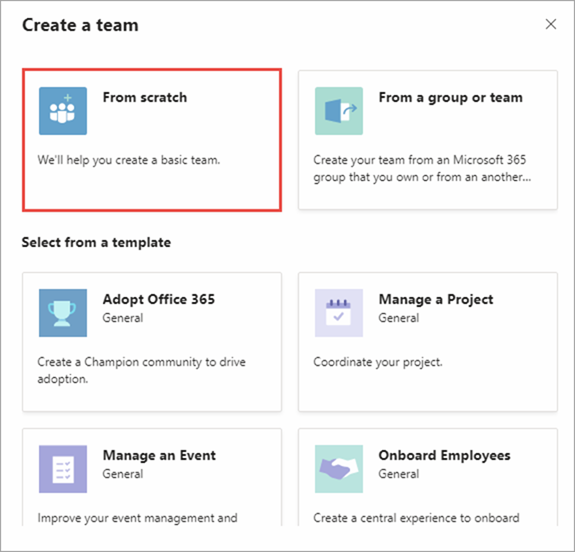The height and width of the screenshot is (552, 575).
Task: Click 'Coordinate your project' description
Action: [x=378, y=362]
